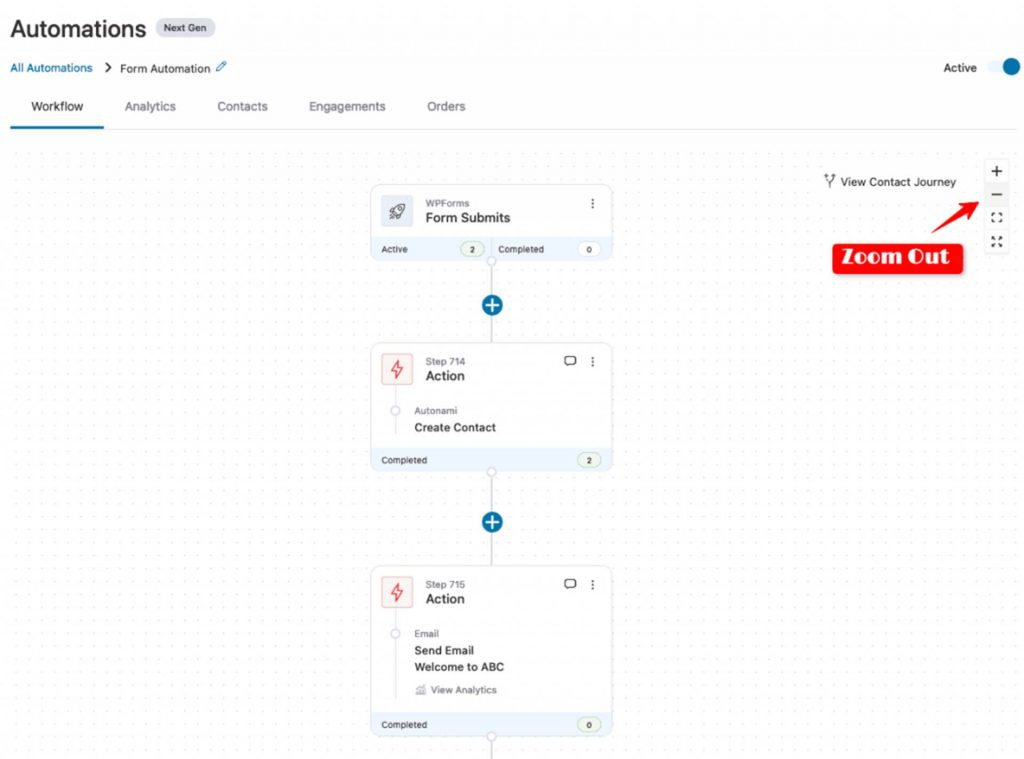This screenshot has height=759, width=1024.
Task: Click the lightning bolt icon on Step 714
Action: tap(397, 369)
